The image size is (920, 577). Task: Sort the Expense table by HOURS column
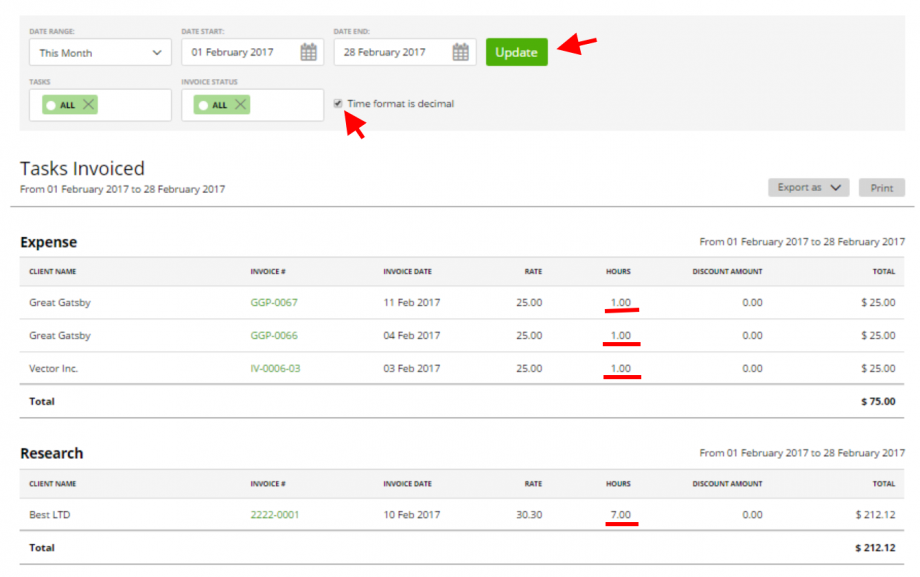click(618, 271)
